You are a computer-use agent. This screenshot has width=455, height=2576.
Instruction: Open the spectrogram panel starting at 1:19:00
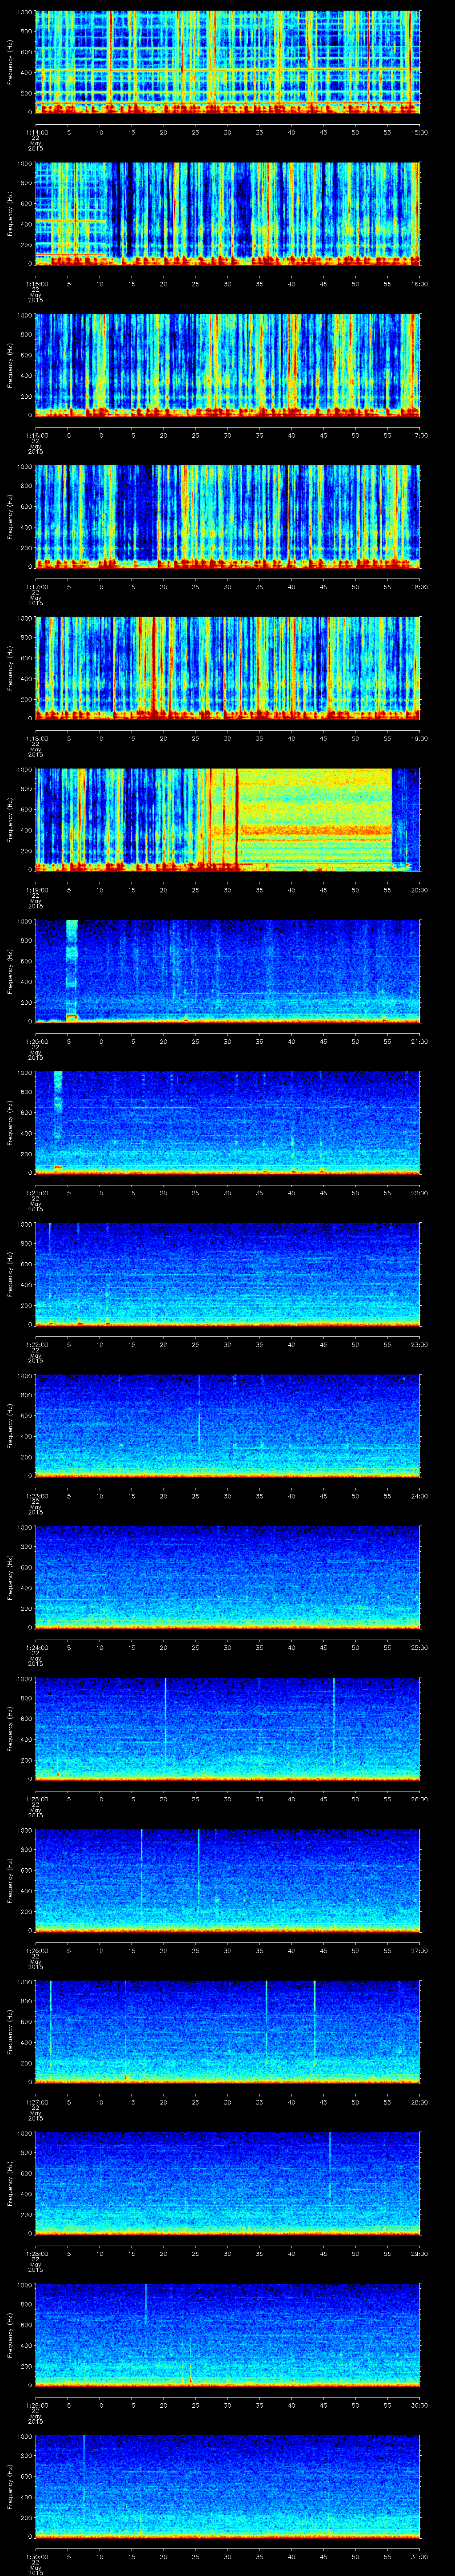coord(228,820)
